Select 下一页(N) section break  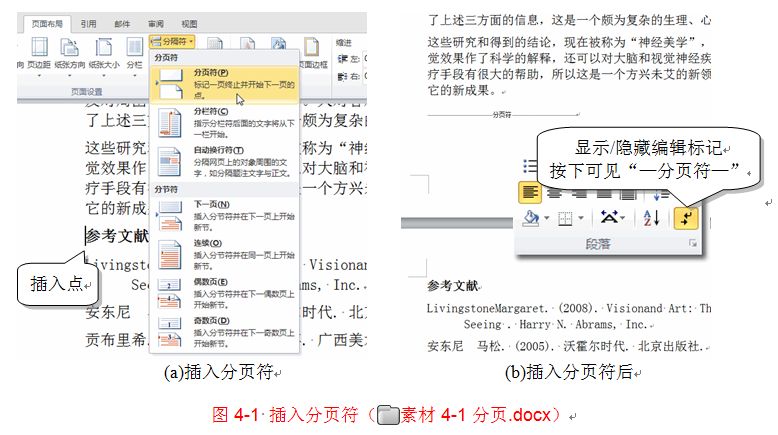click(x=224, y=216)
